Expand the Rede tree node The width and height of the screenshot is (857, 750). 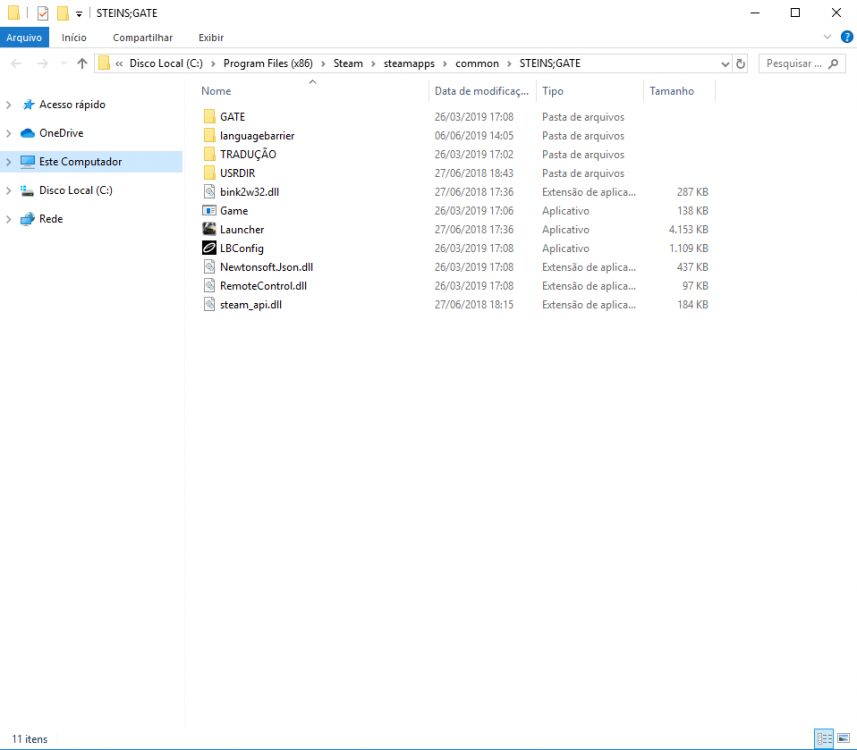(x=8, y=219)
